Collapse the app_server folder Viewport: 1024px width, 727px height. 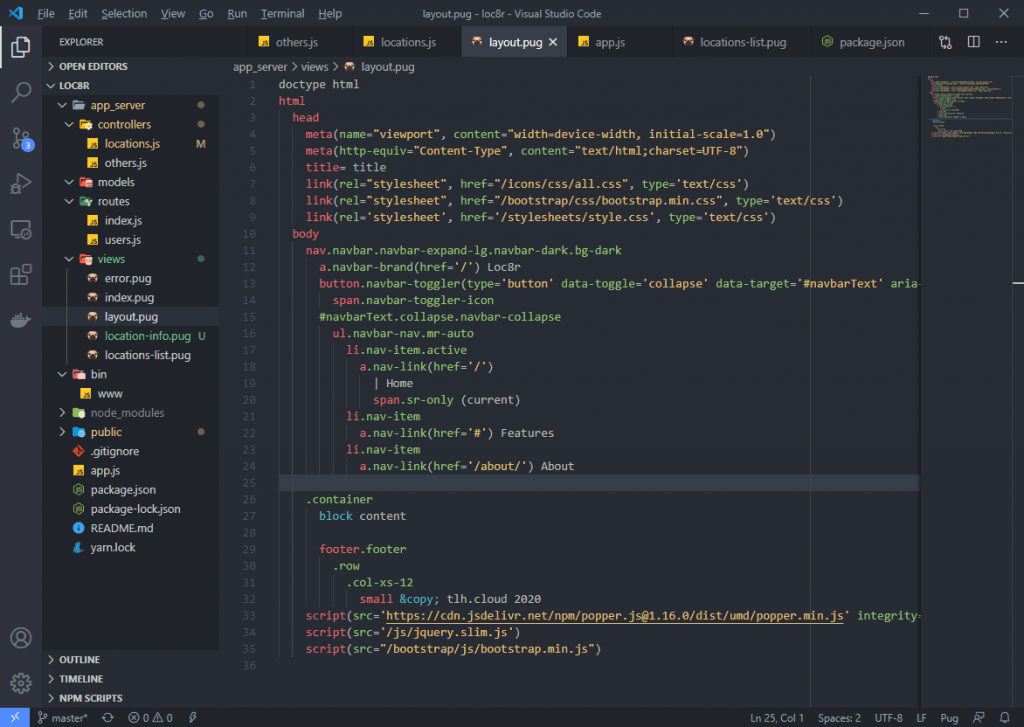[62, 105]
